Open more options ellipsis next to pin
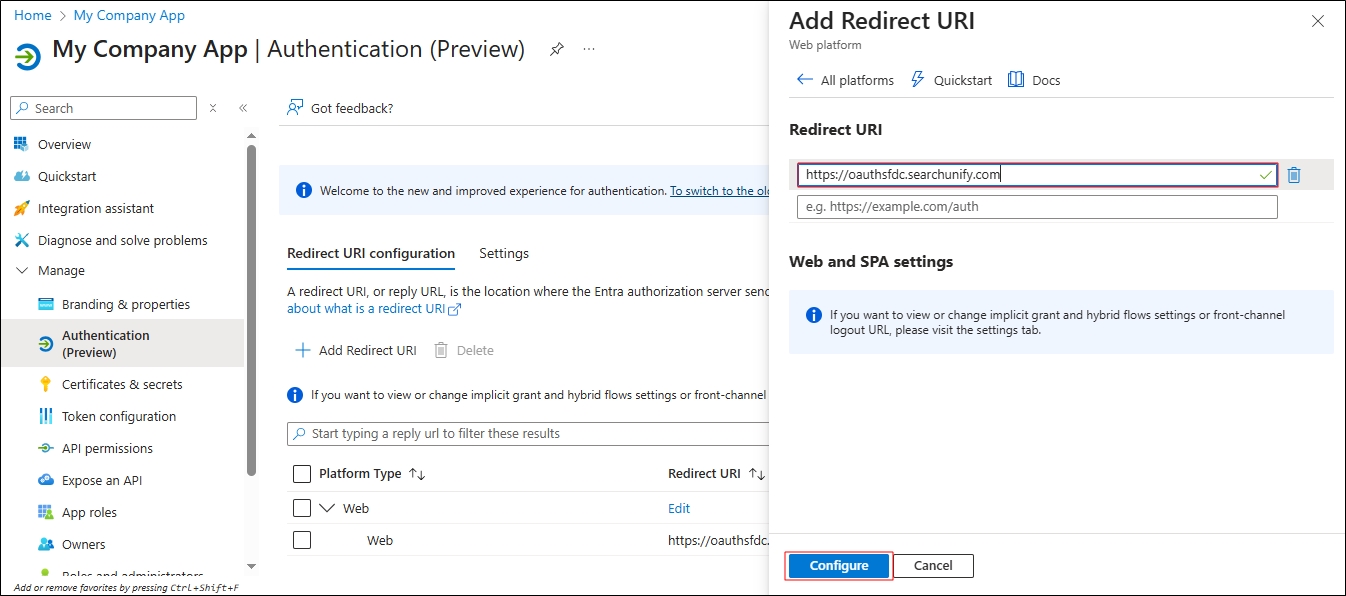 point(589,50)
